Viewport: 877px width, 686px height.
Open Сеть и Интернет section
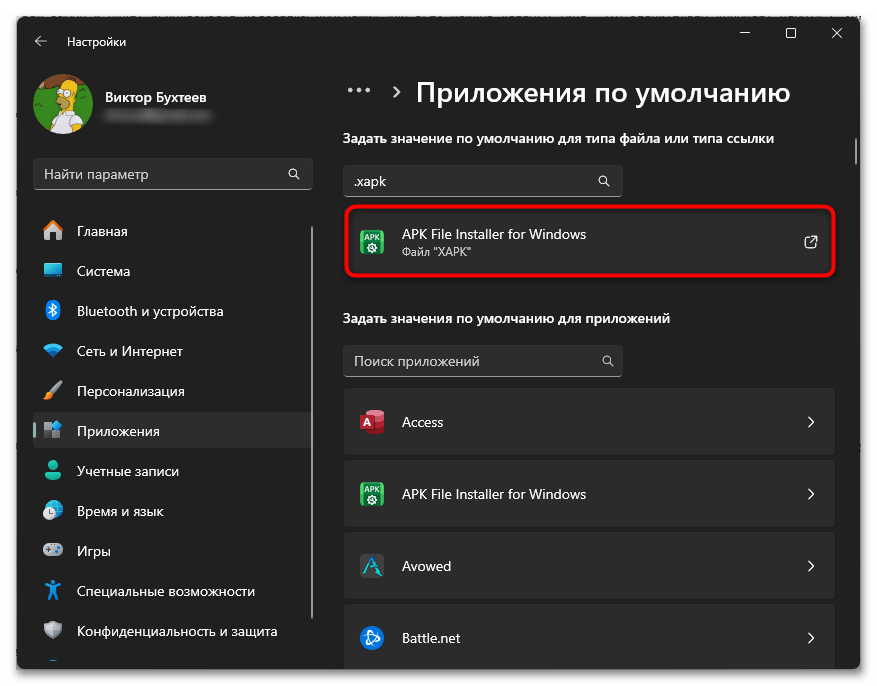pos(172,351)
